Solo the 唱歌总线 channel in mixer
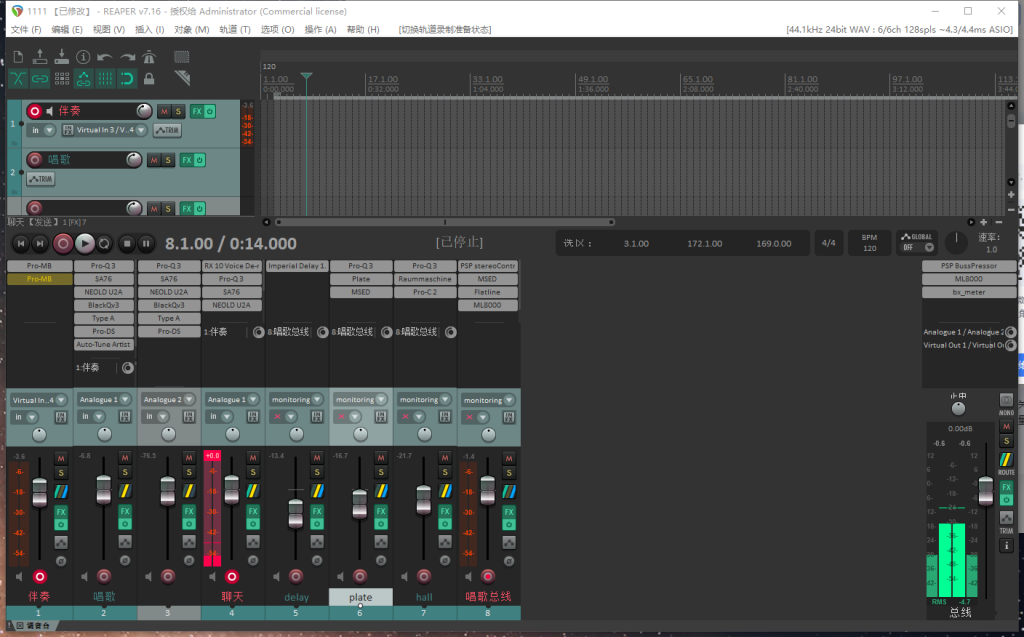Screen dimensions: 1024x637 pyautogui.click(x=509, y=472)
